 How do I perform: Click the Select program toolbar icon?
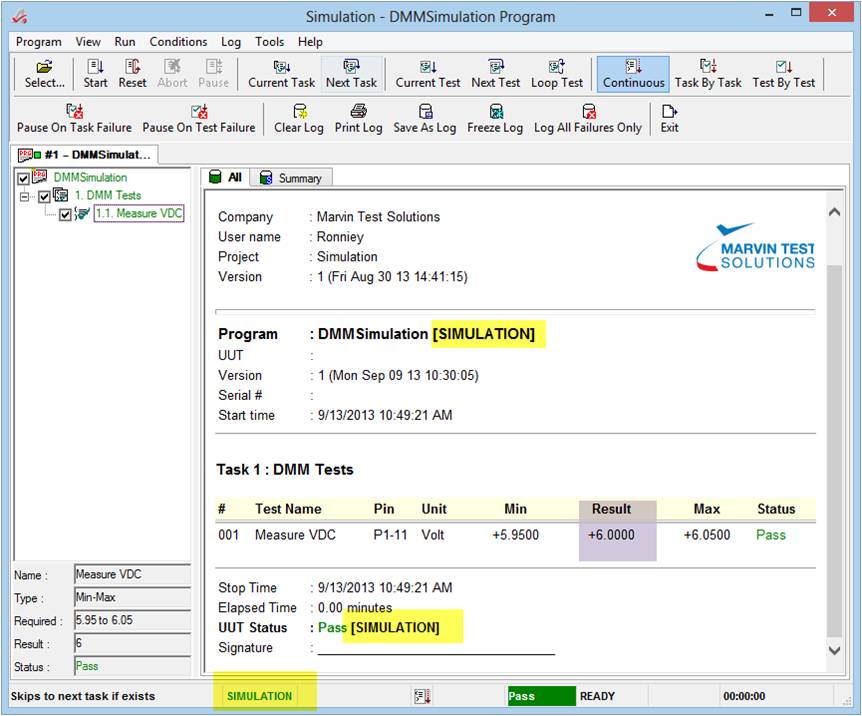[x=45, y=74]
